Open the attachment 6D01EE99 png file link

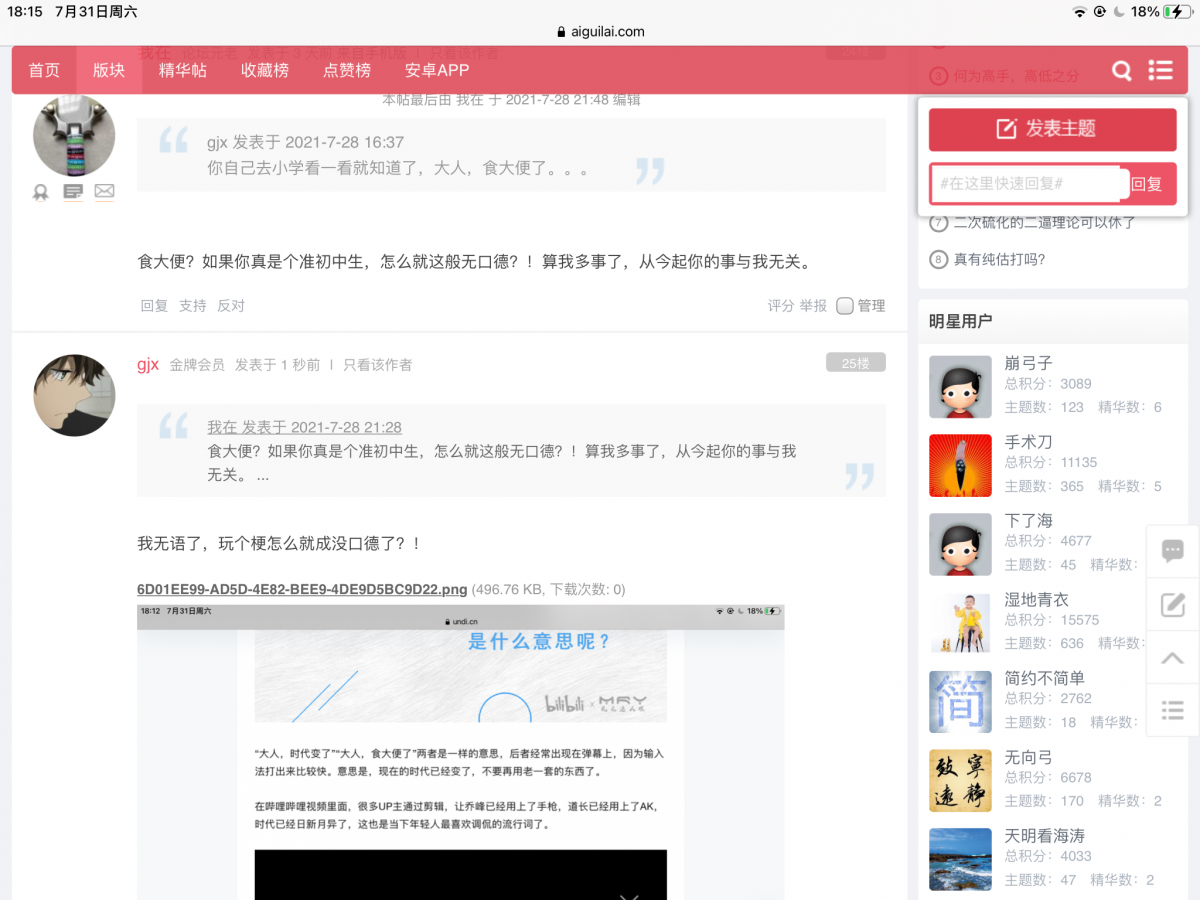coord(302,589)
